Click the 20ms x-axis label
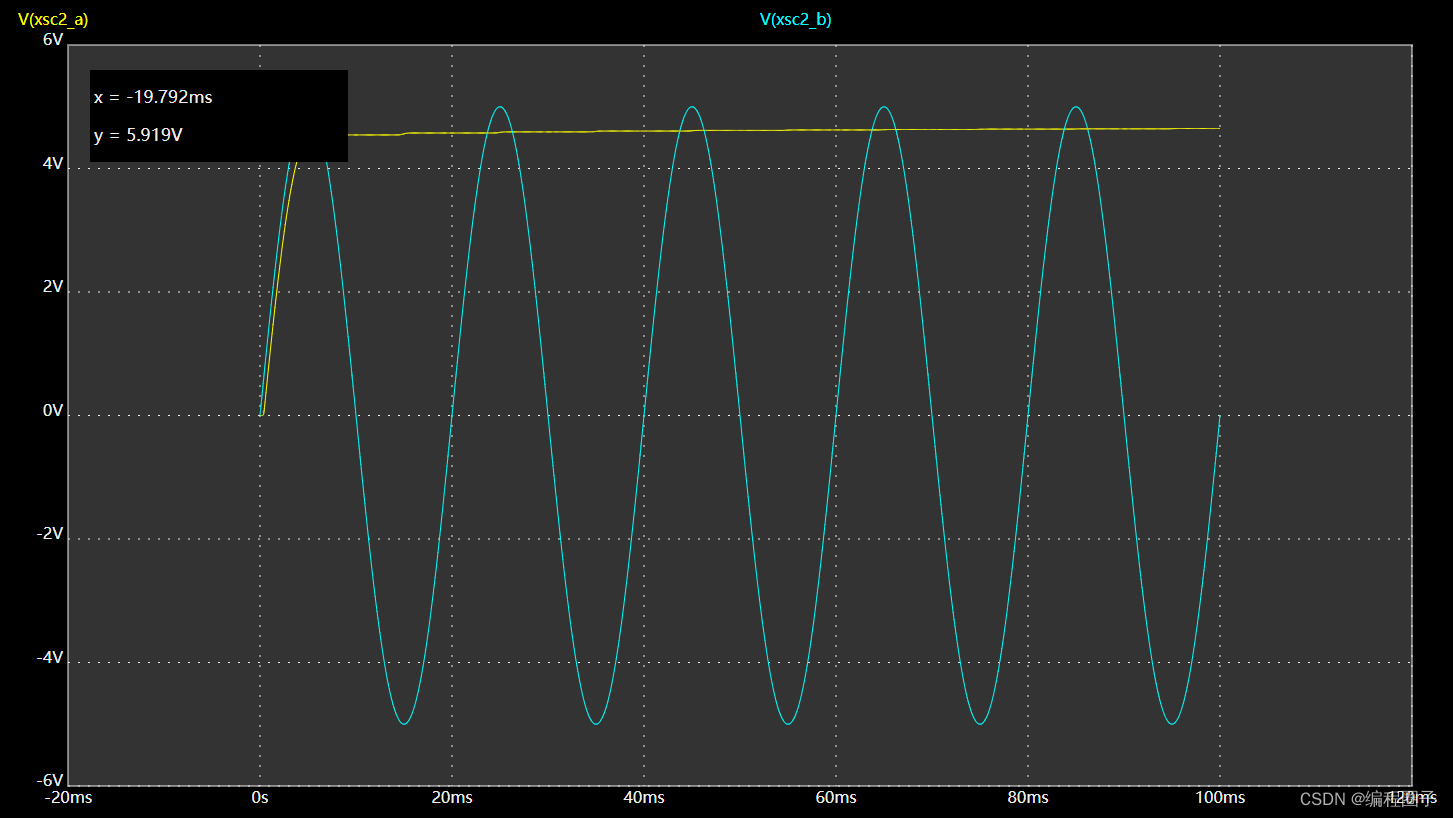The width and height of the screenshot is (1453, 818). click(x=452, y=797)
